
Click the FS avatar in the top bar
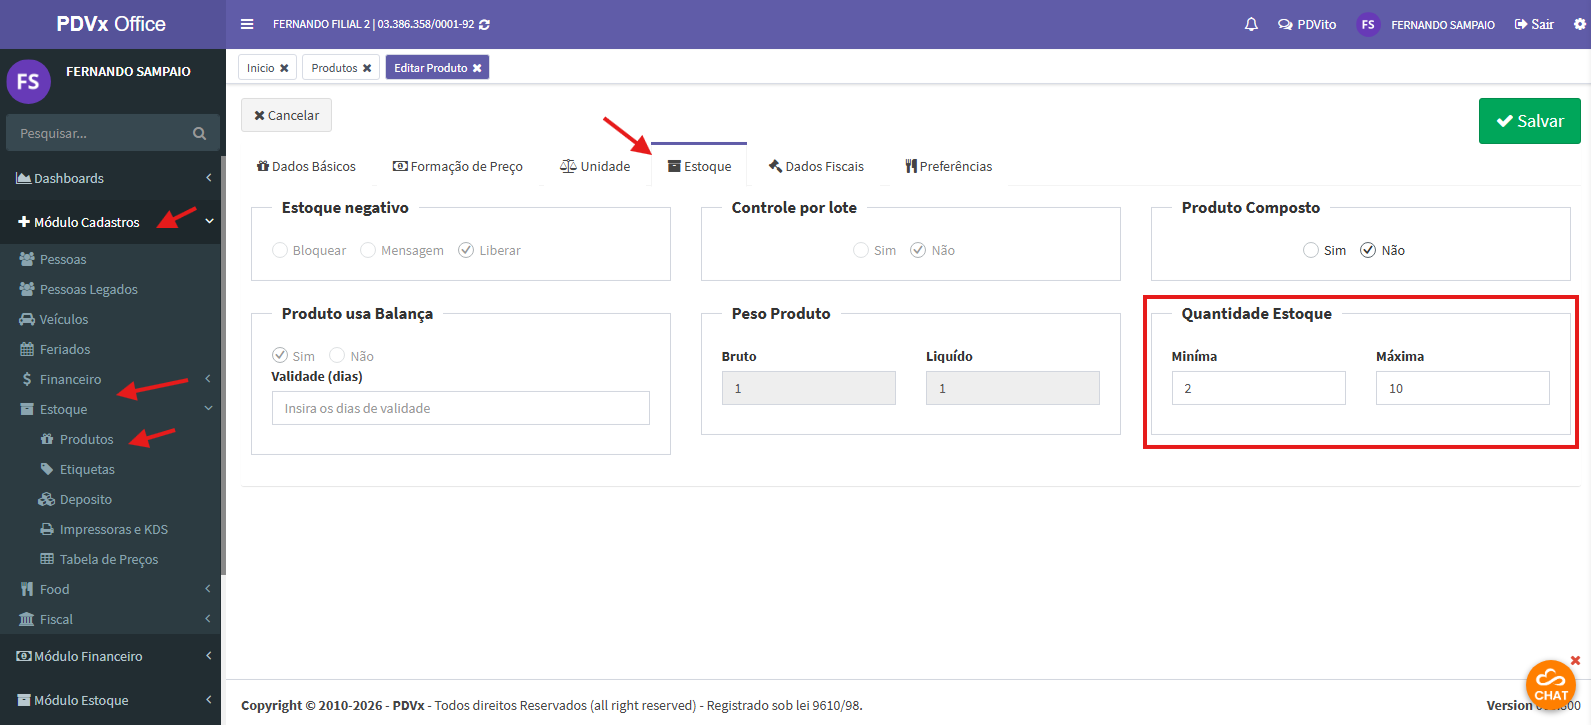[1368, 24]
